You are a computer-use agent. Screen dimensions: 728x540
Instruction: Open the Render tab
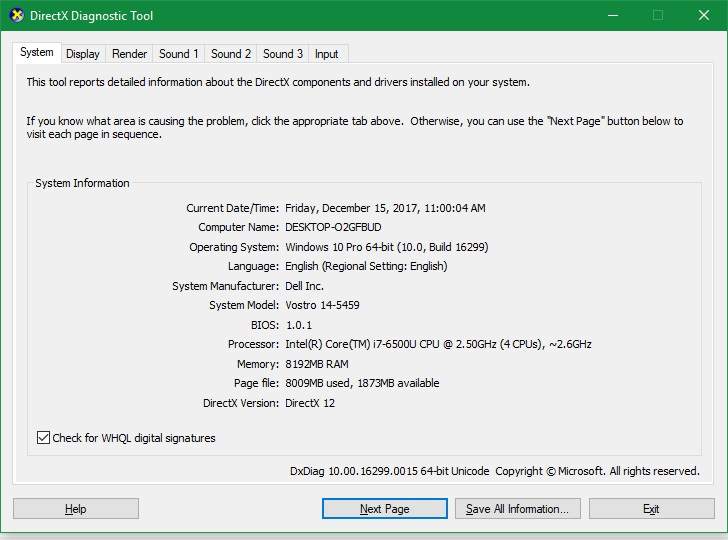click(129, 54)
